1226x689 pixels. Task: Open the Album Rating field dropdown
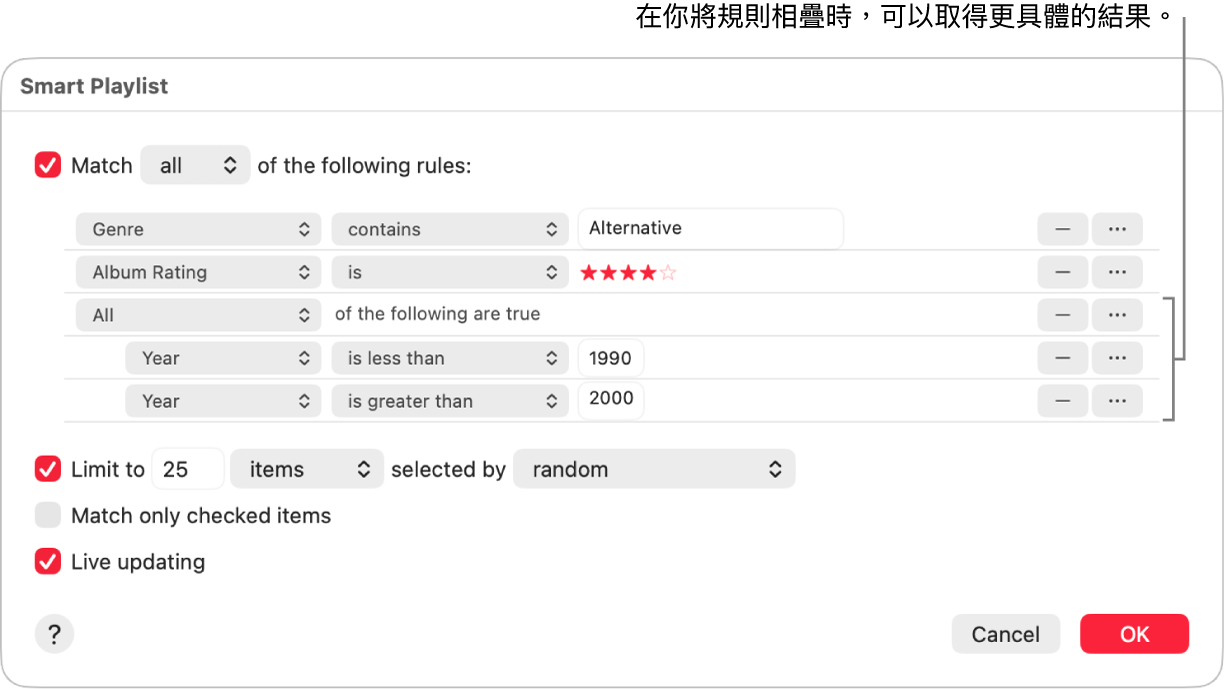pos(198,272)
